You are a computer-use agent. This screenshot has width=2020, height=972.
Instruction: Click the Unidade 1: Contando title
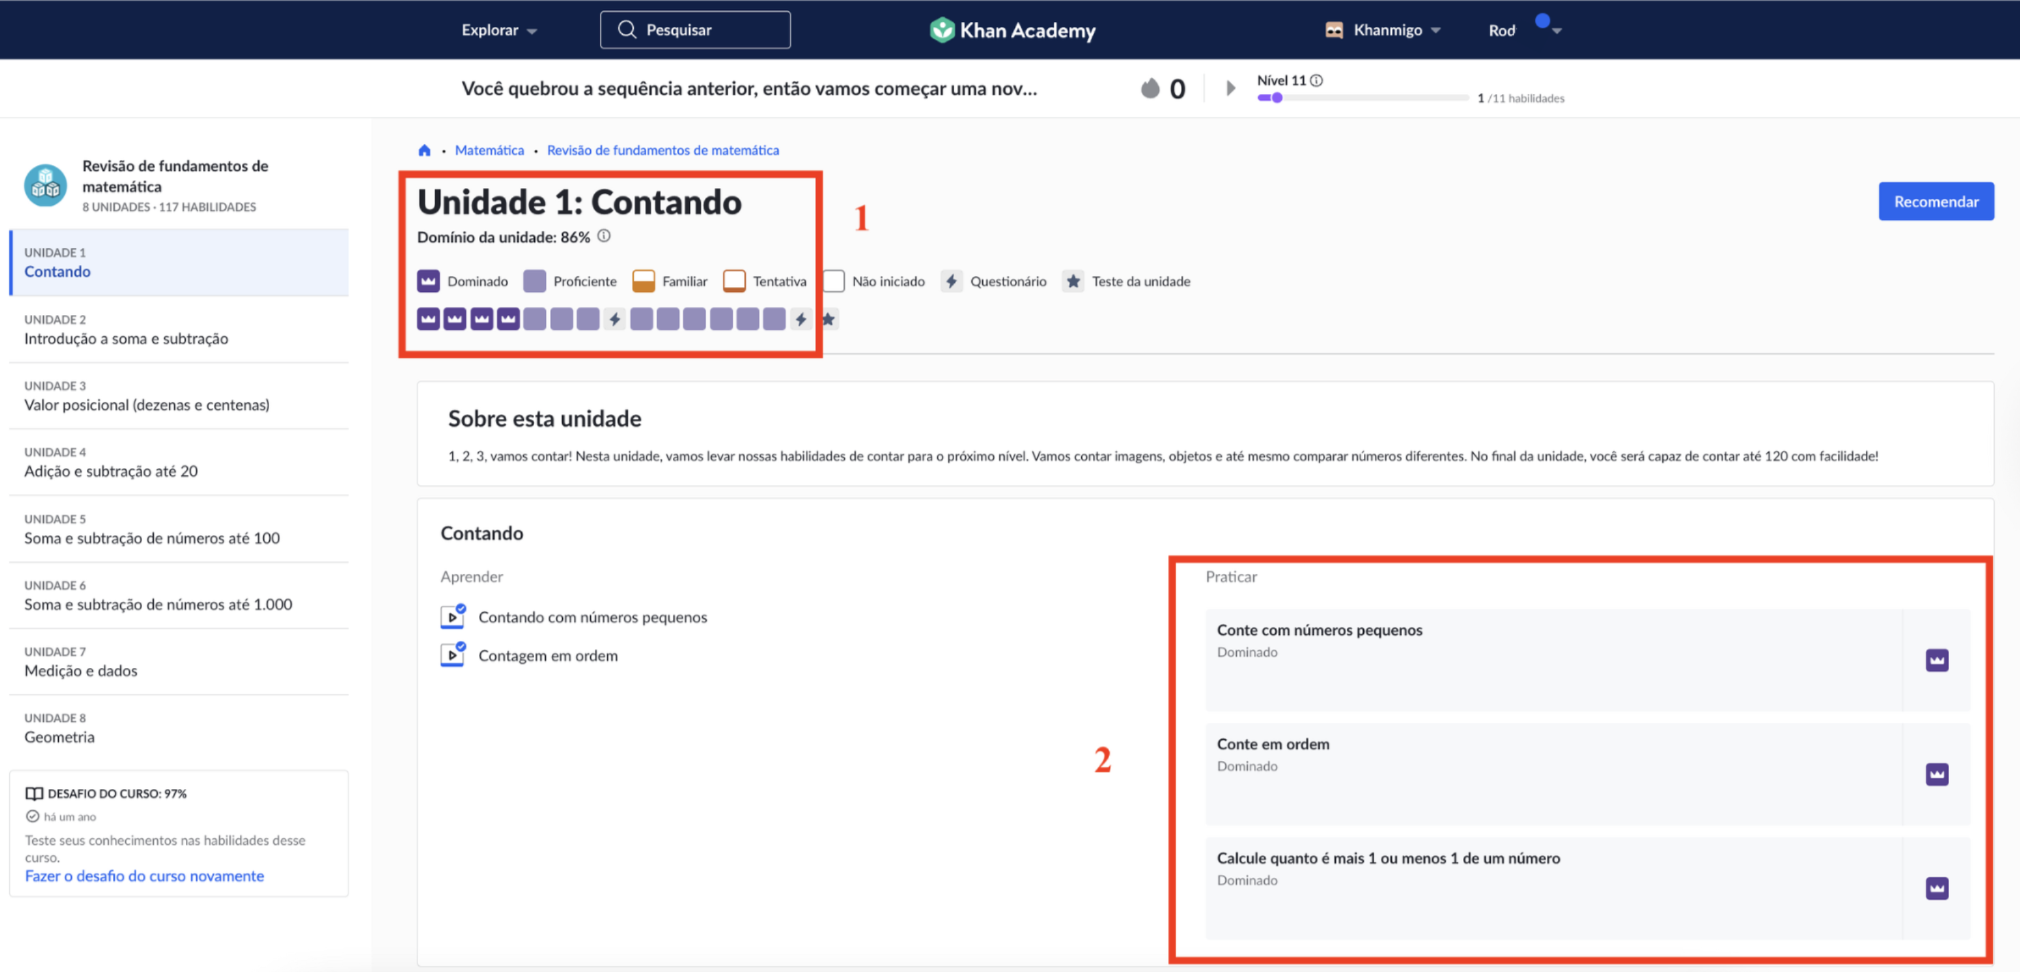[579, 202]
